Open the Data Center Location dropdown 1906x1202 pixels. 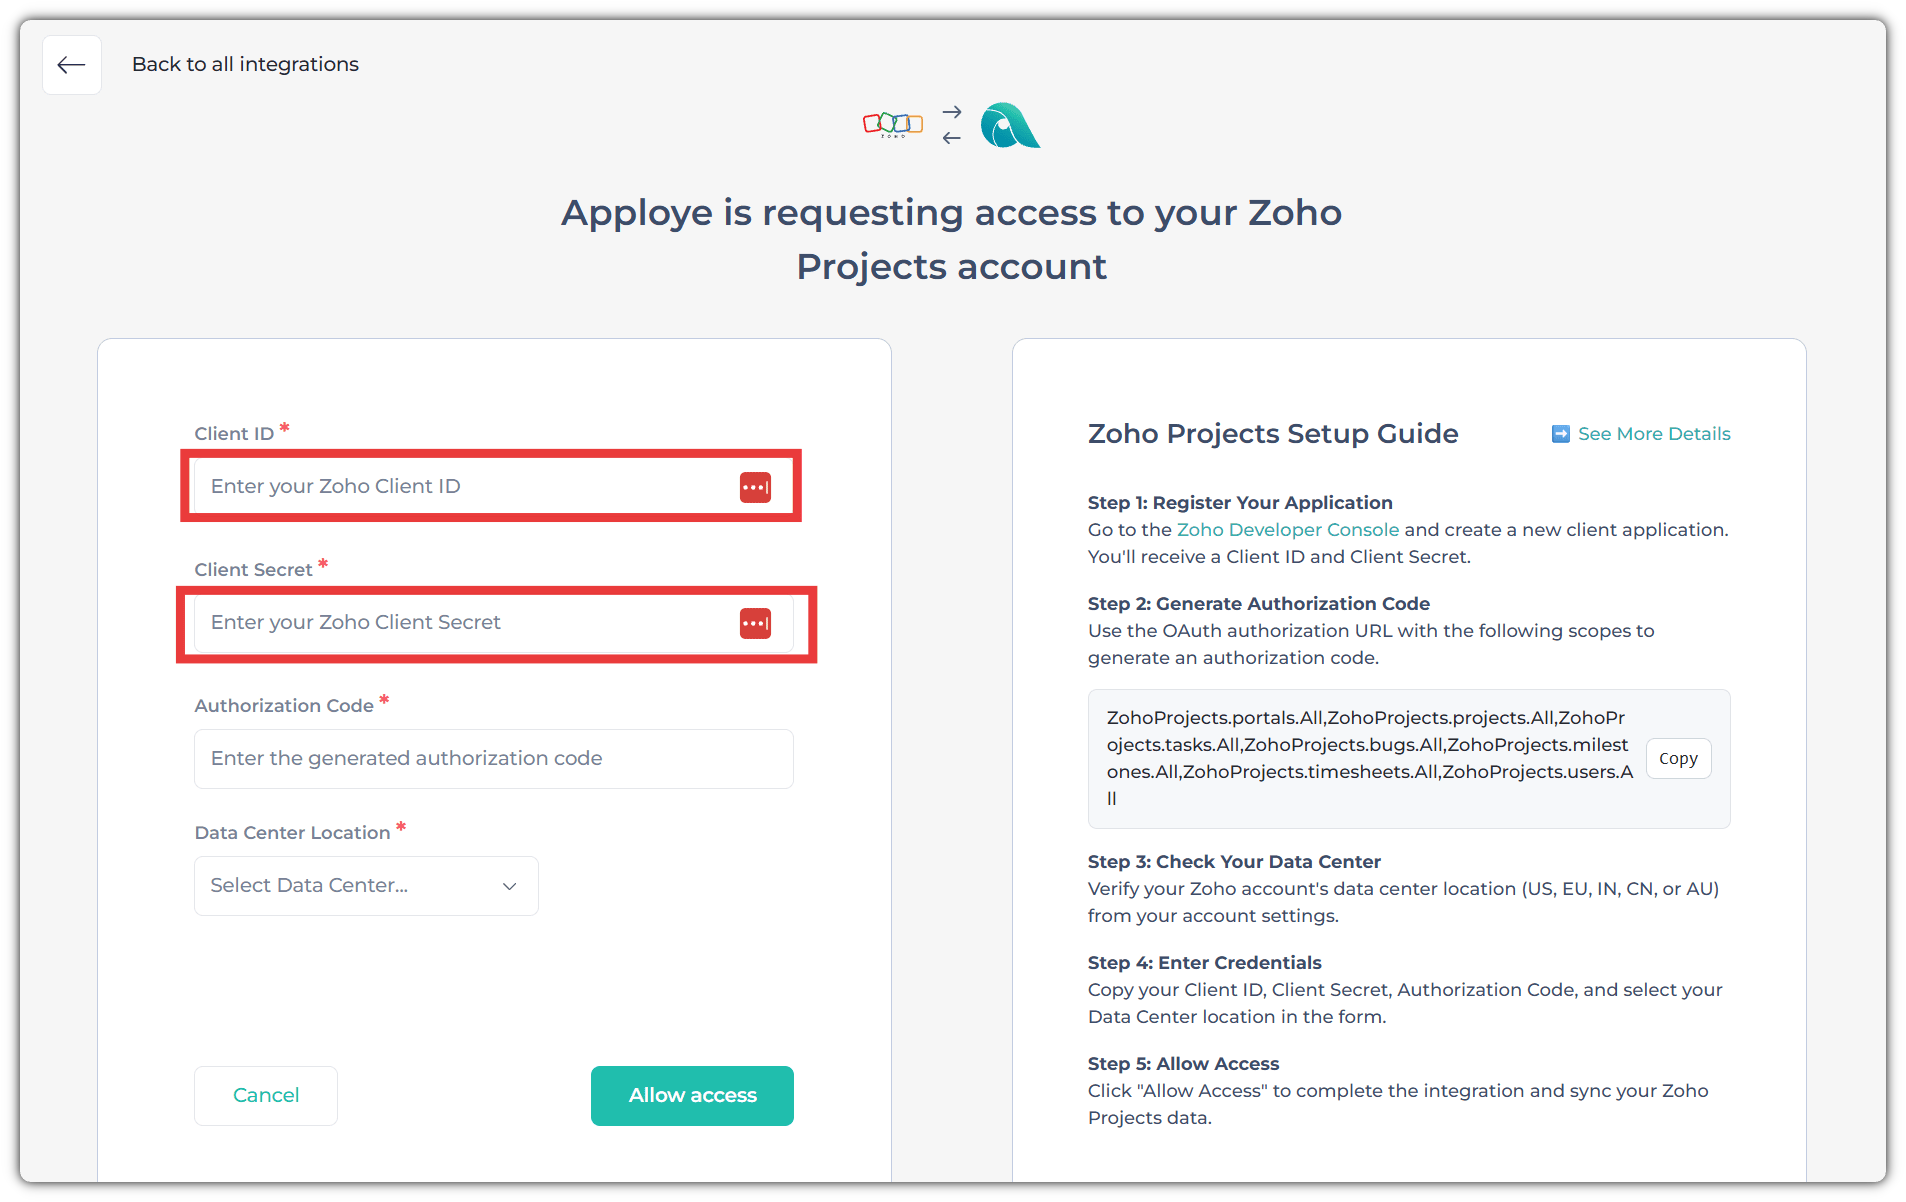[366, 886]
